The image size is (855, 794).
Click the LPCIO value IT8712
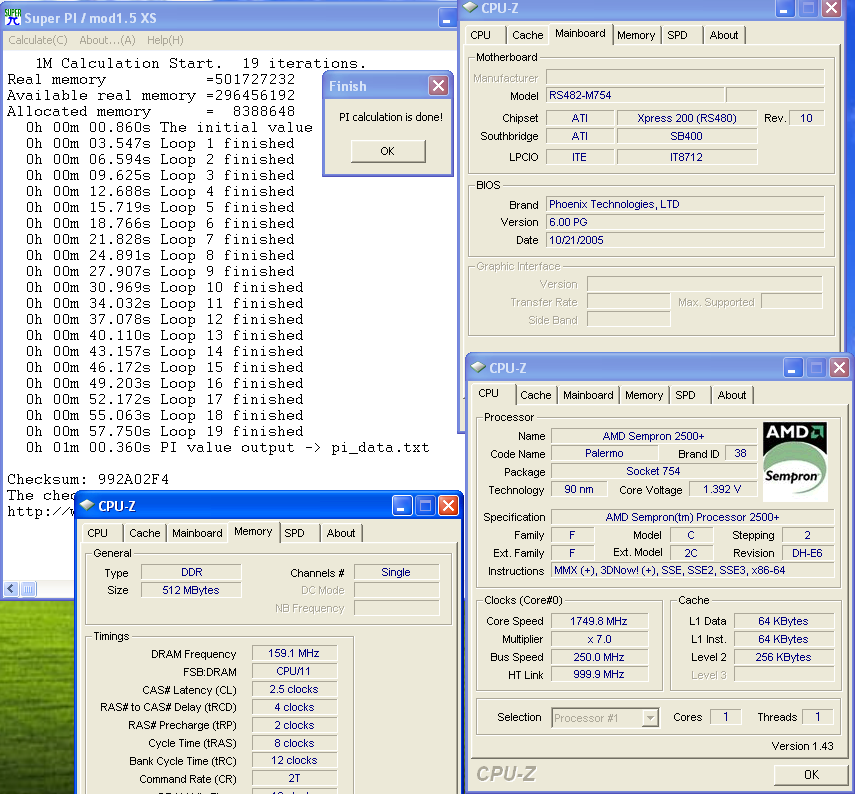(x=687, y=157)
